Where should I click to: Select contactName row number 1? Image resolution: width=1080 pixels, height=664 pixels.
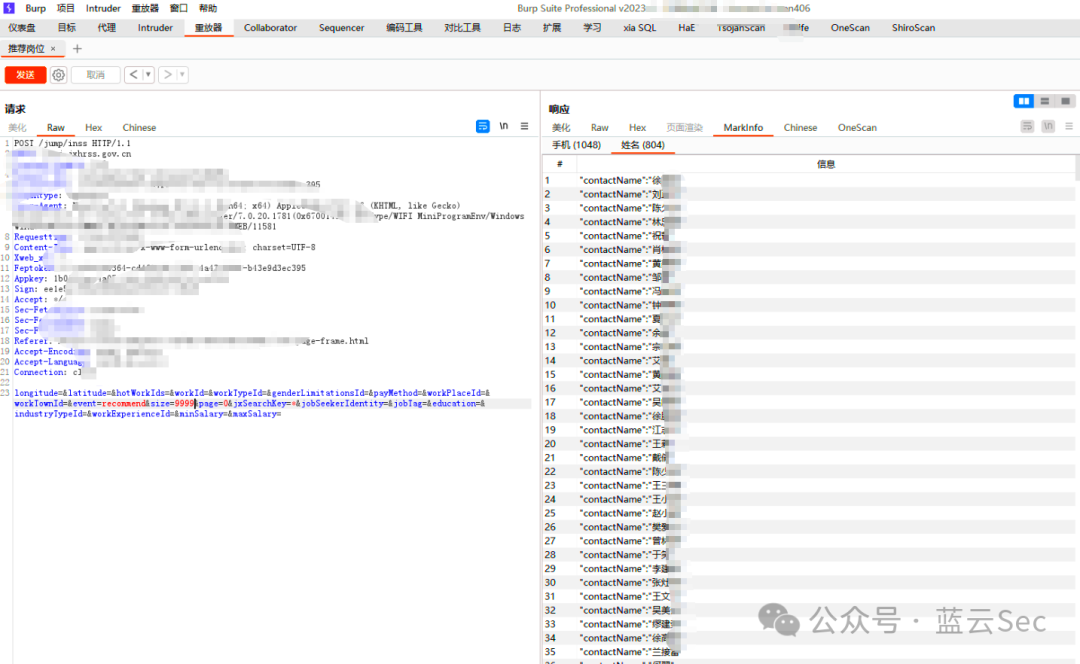809,180
